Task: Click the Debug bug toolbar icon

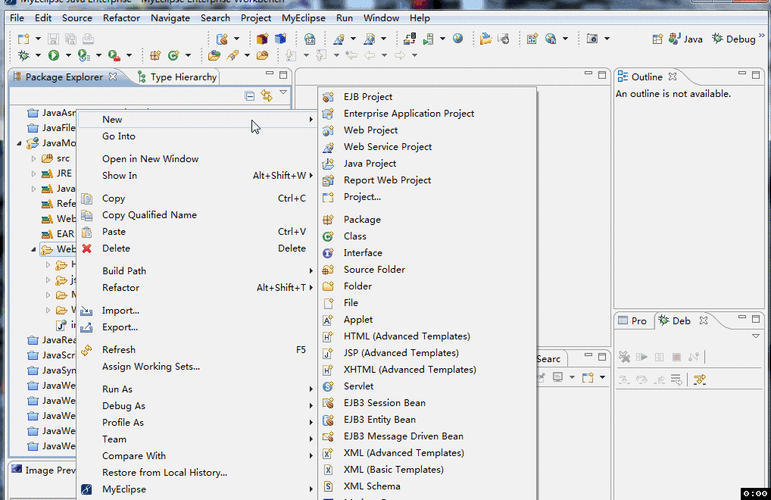Action: pos(23,56)
